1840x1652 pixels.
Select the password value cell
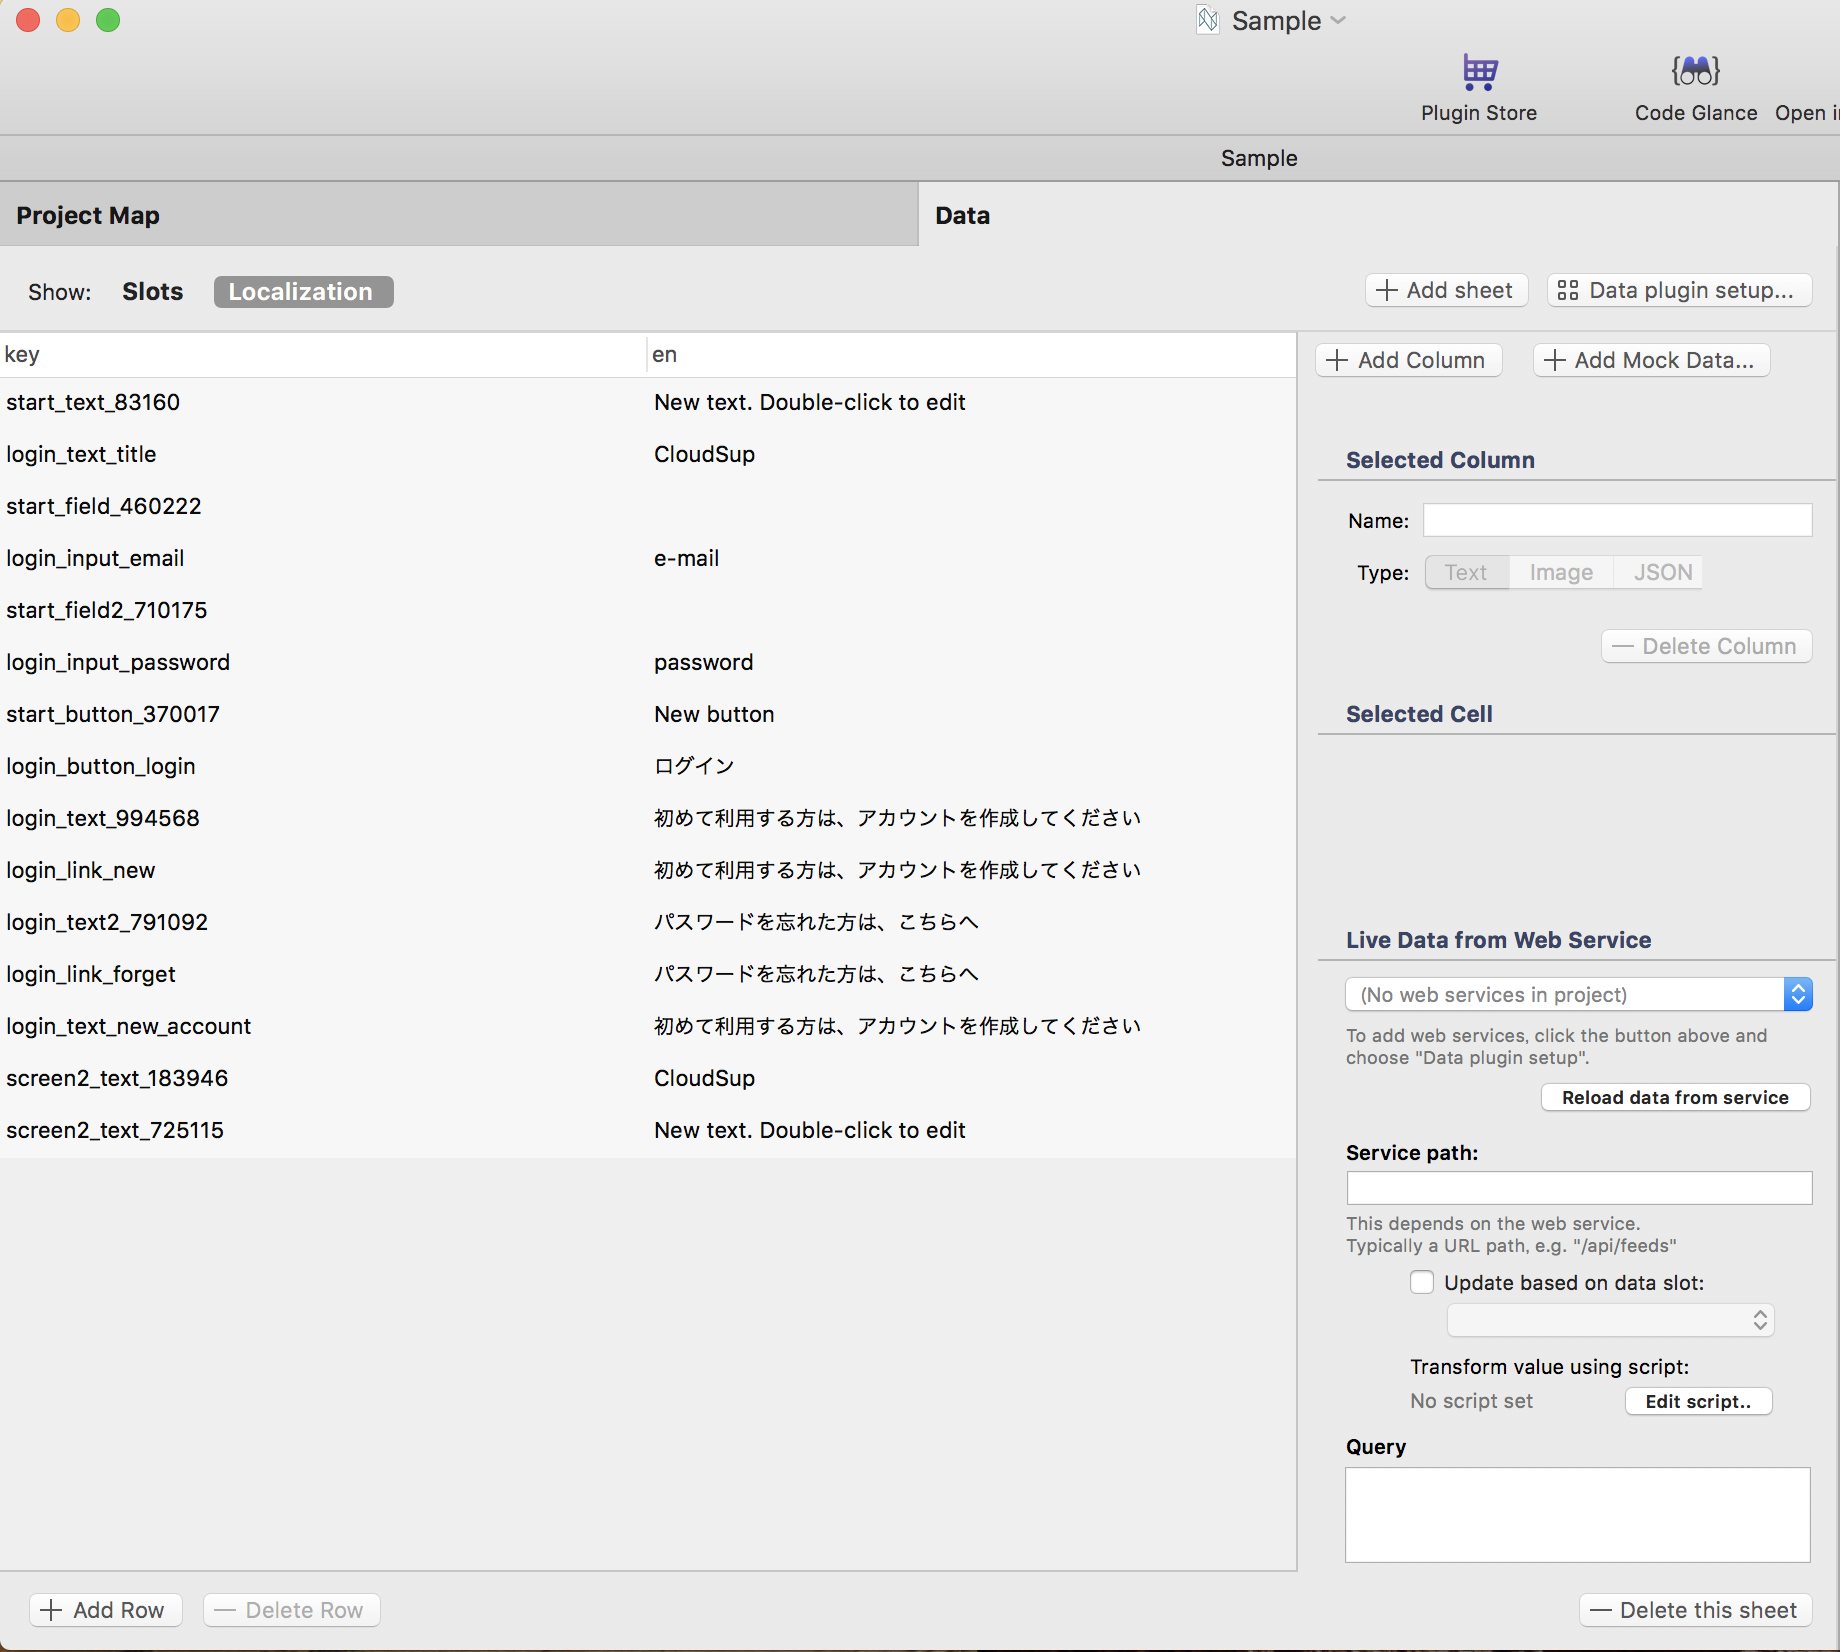click(x=704, y=662)
